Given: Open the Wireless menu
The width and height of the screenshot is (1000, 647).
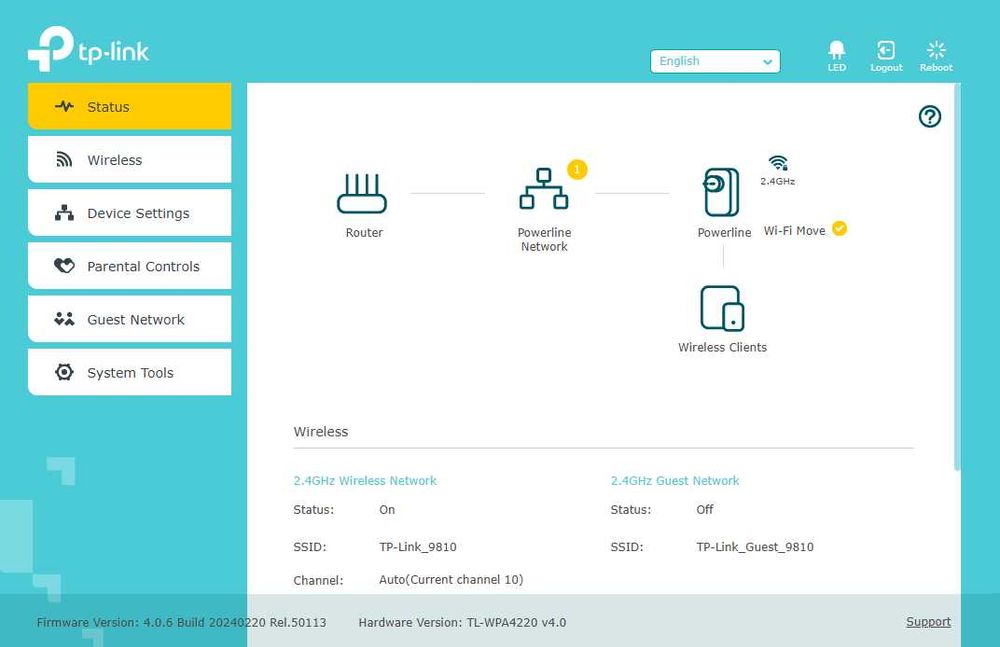Looking at the screenshot, I should (129, 160).
